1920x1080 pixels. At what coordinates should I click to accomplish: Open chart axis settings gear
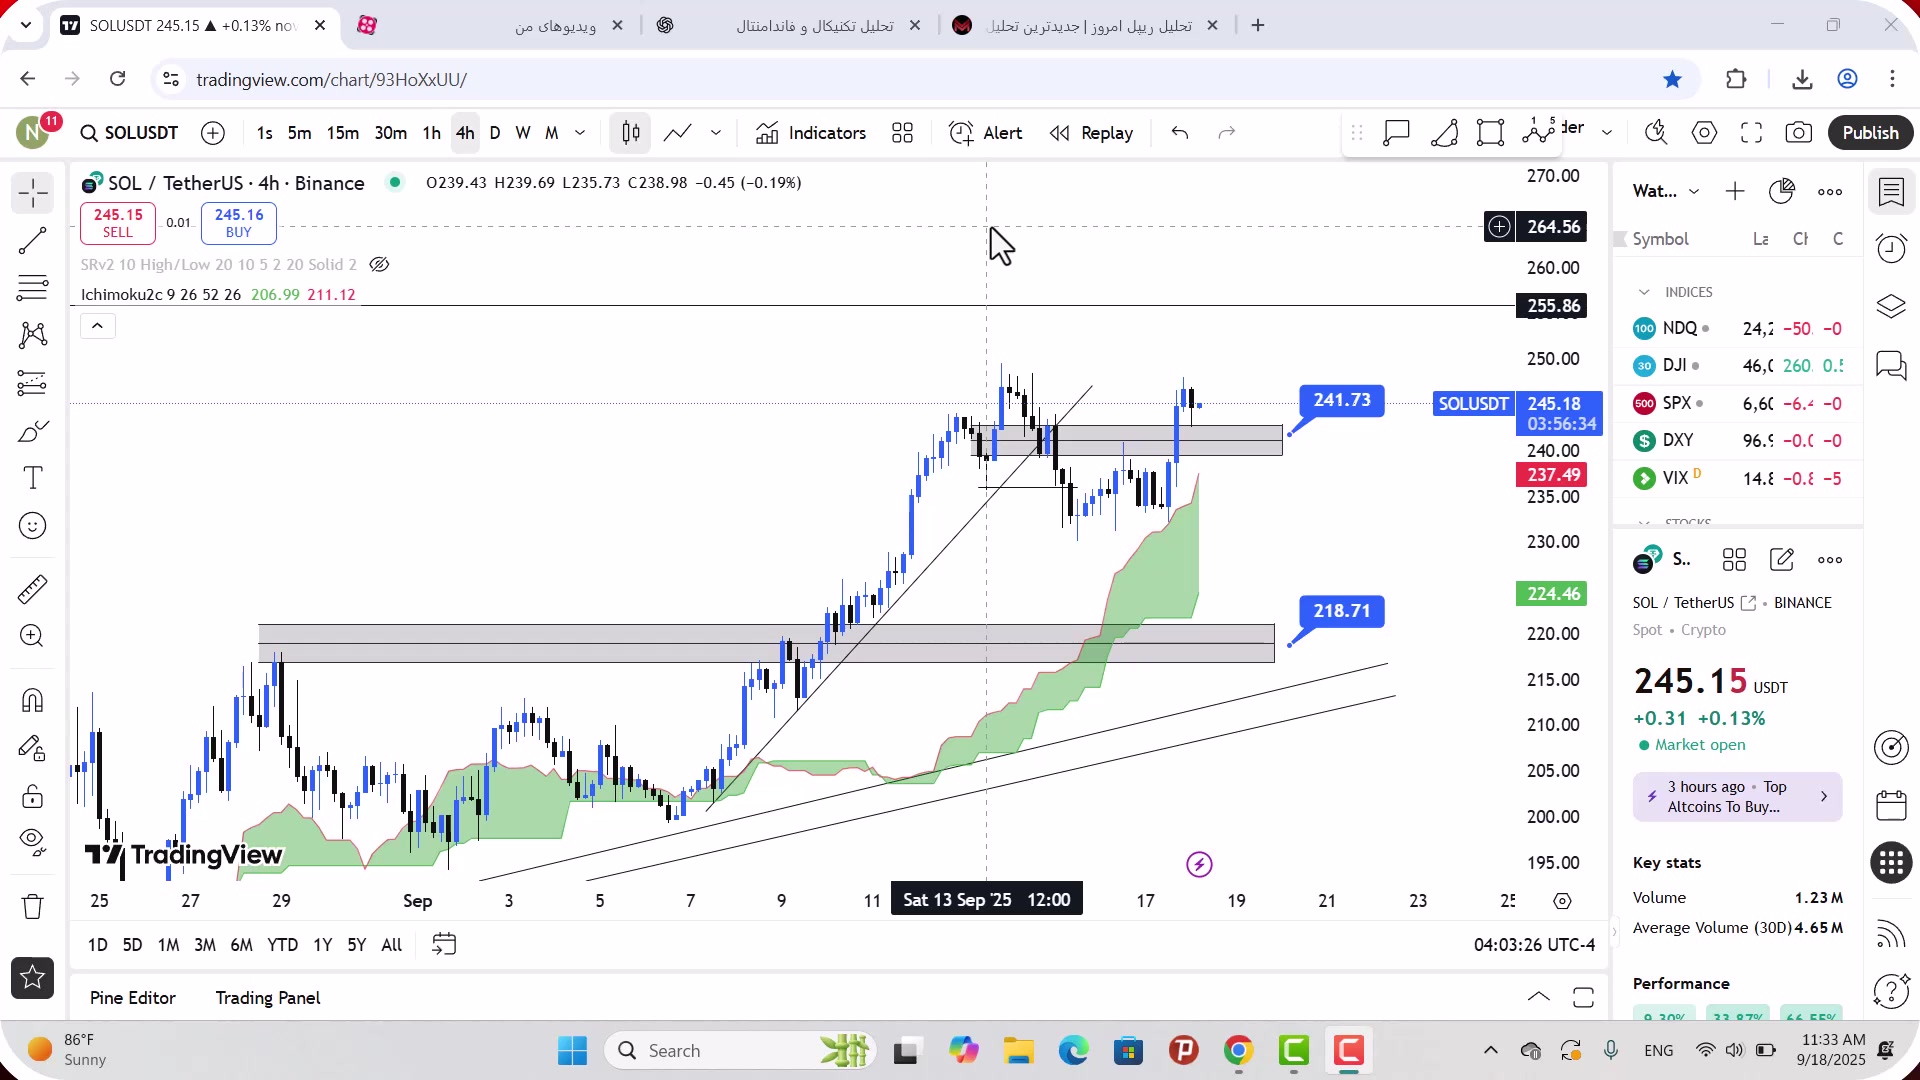click(1563, 901)
